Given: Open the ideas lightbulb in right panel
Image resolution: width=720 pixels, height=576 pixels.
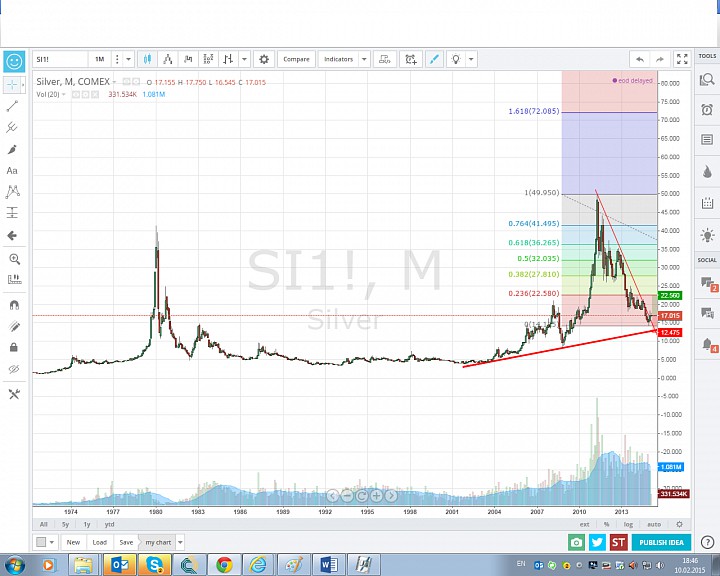Looking at the screenshot, I should click(707, 235).
